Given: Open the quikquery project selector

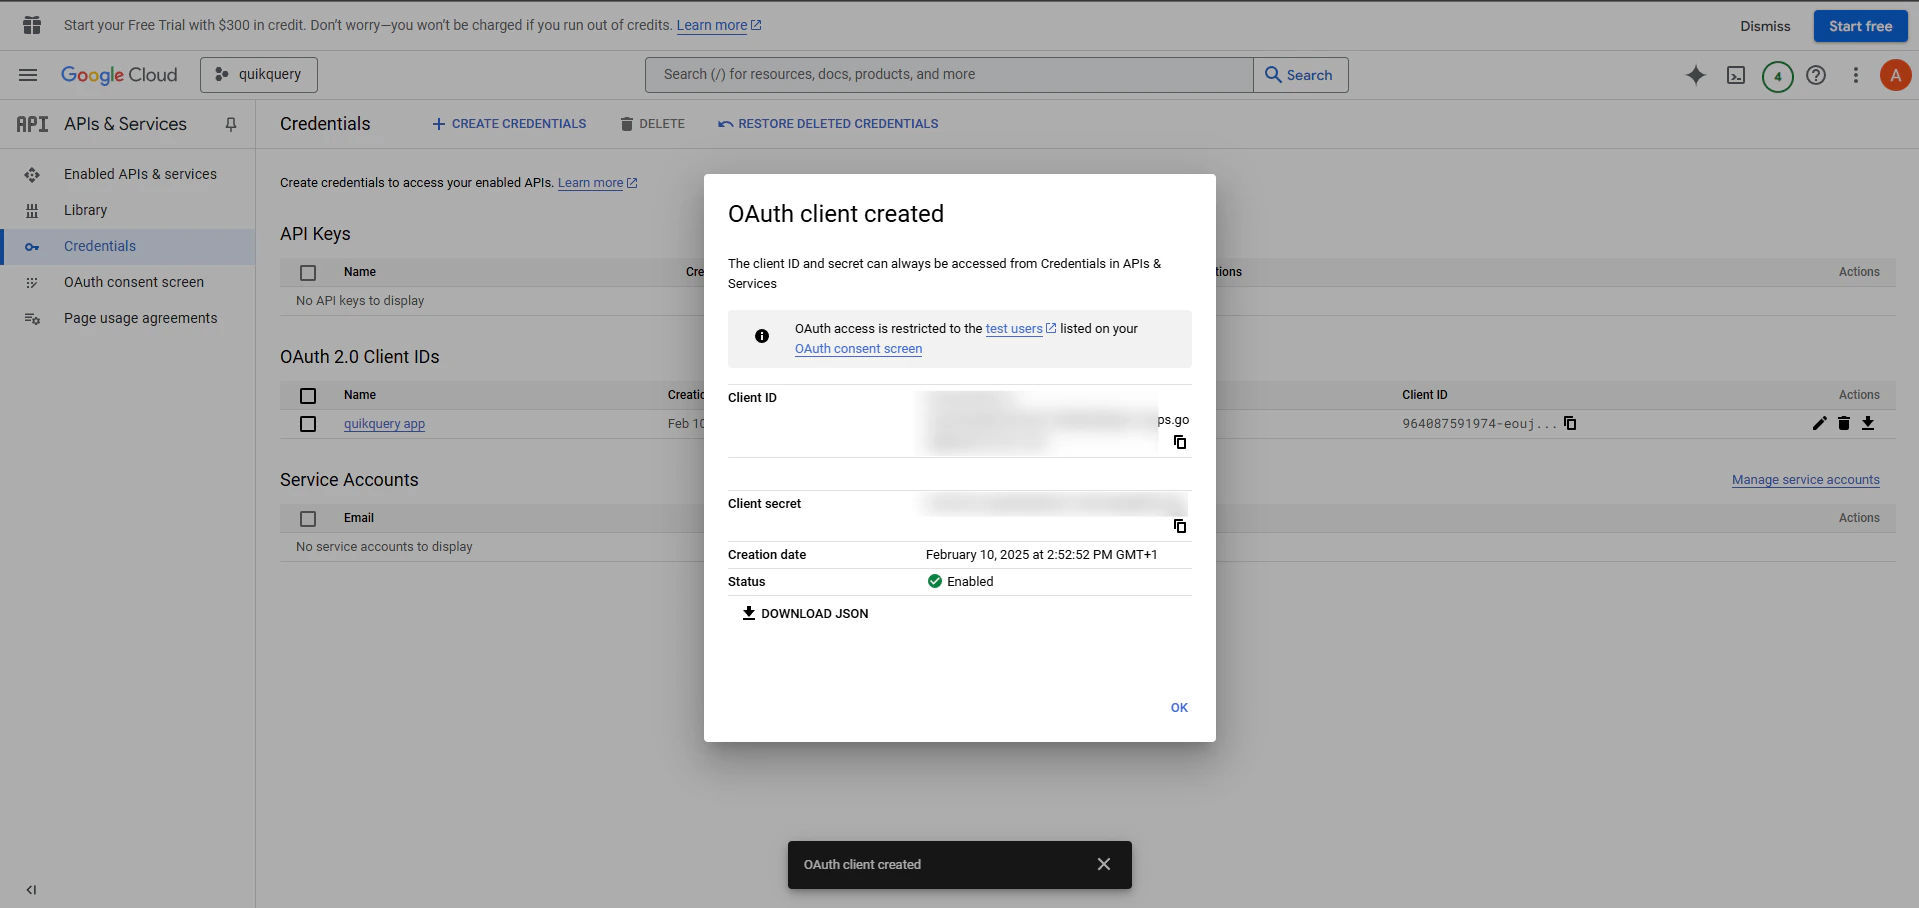Looking at the screenshot, I should pos(259,75).
